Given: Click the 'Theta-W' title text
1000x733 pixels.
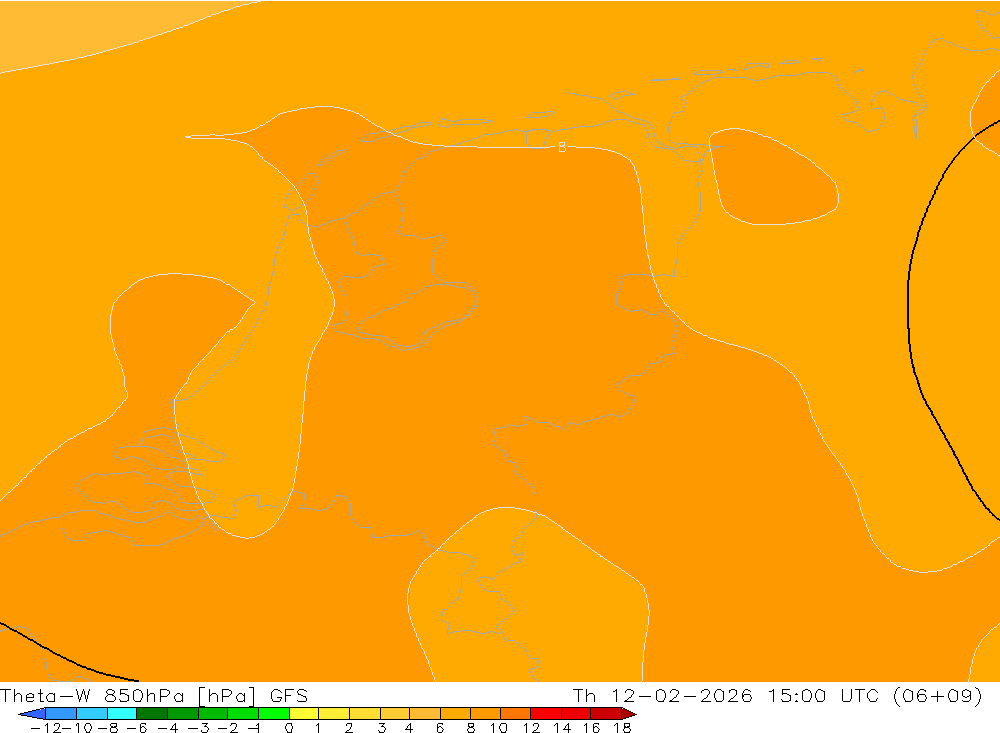Looking at the screenshot, I should point(45,695).
